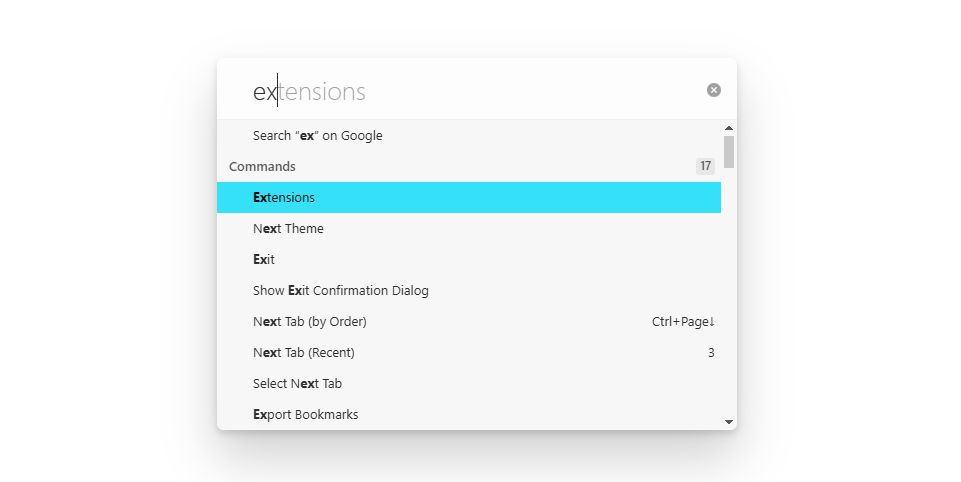Choose the Exit command
Viewport: 961px width, 482px height.
(264, 260)
